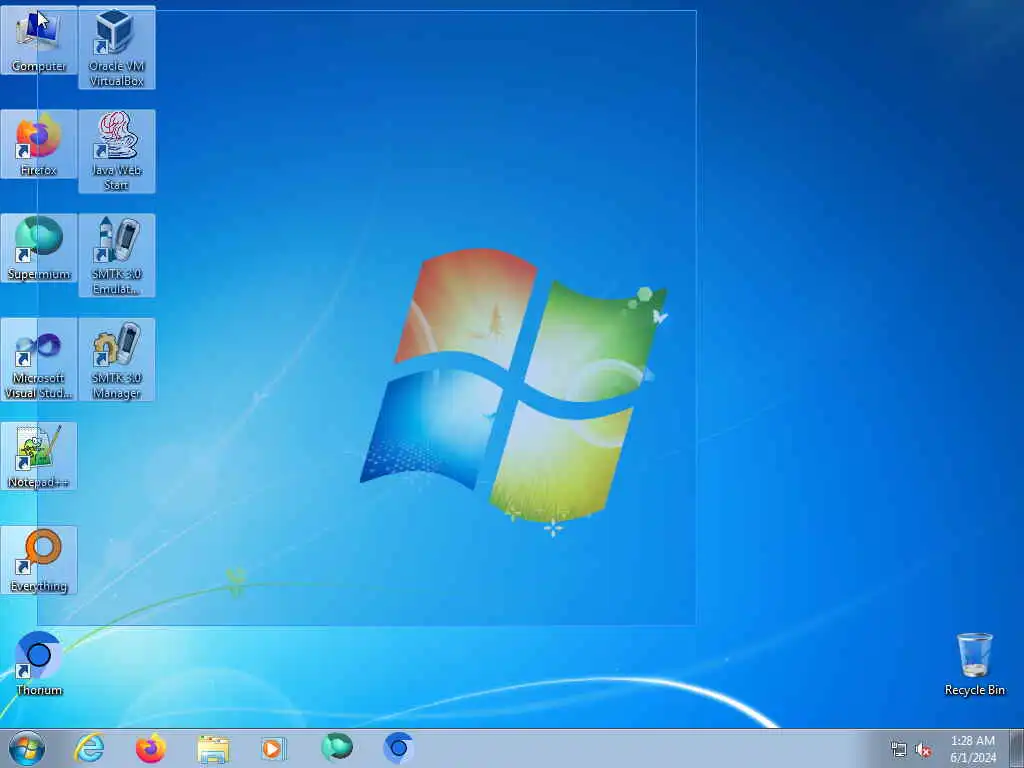Click the Microsoft Visual Studio shortcut
1024x768 pixels.
click(39, 359)
